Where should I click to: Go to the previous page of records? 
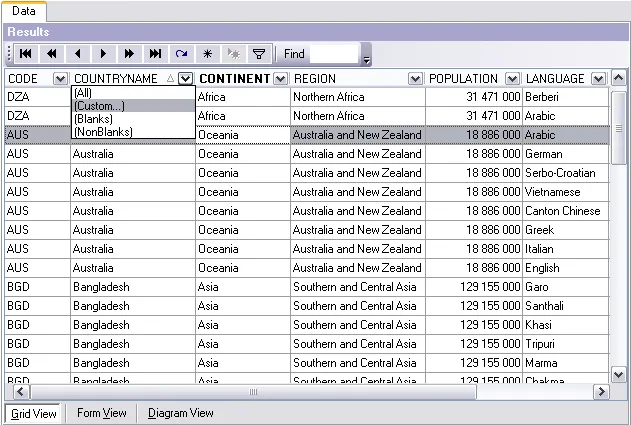pyautogui.click(x=51, y=54)
